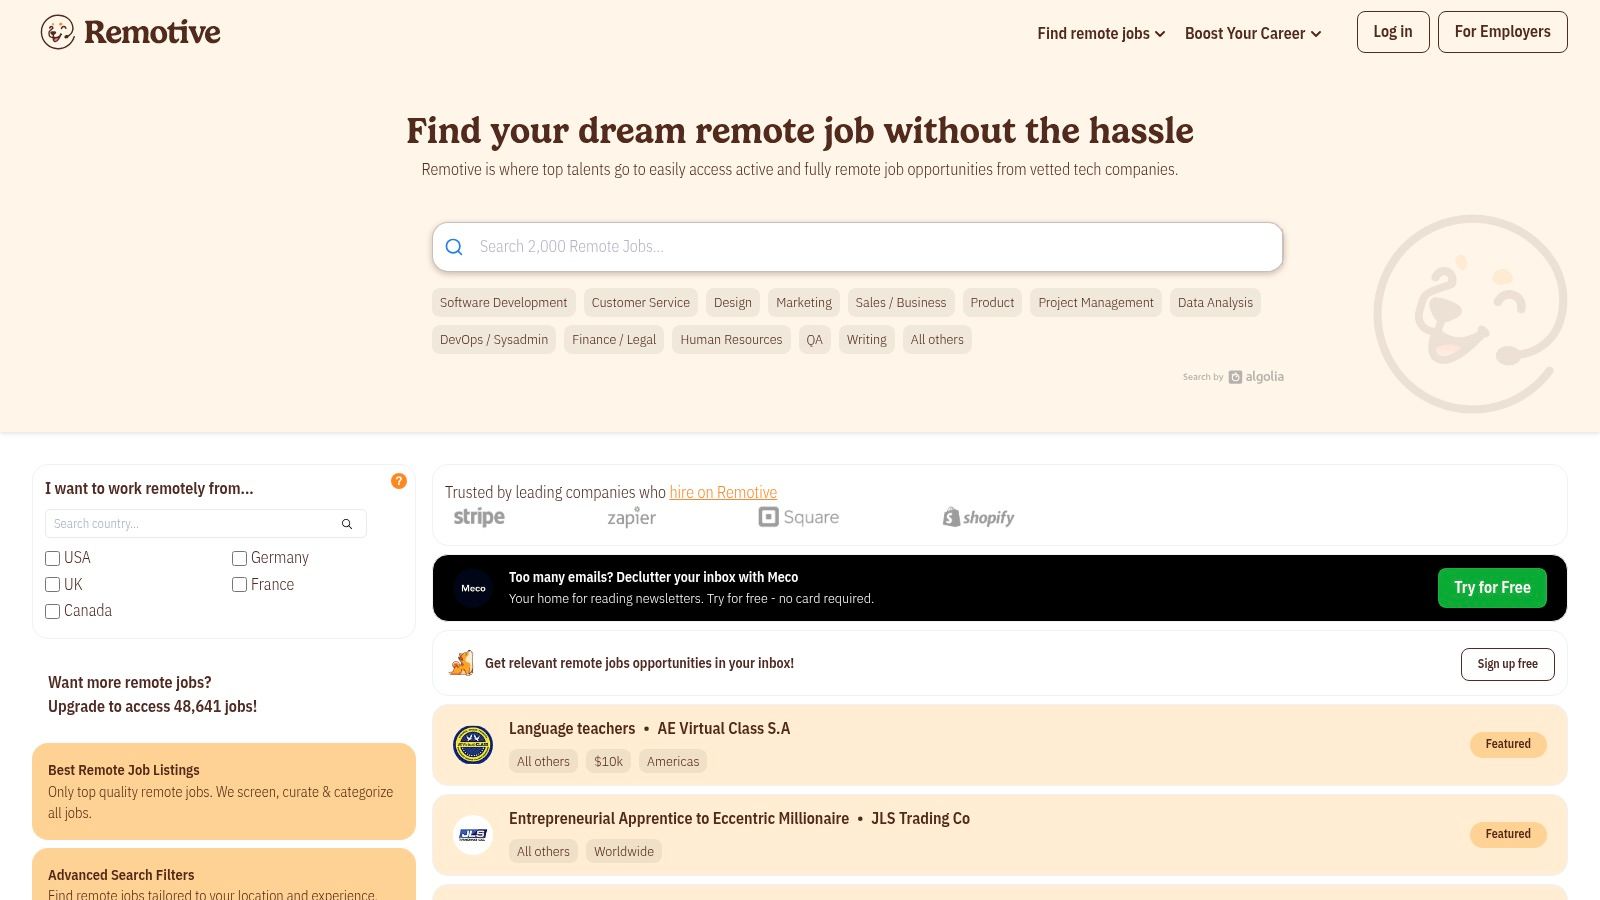Click the Worldwide location tag
1600x900 pixels.
[x=624, y=852]
